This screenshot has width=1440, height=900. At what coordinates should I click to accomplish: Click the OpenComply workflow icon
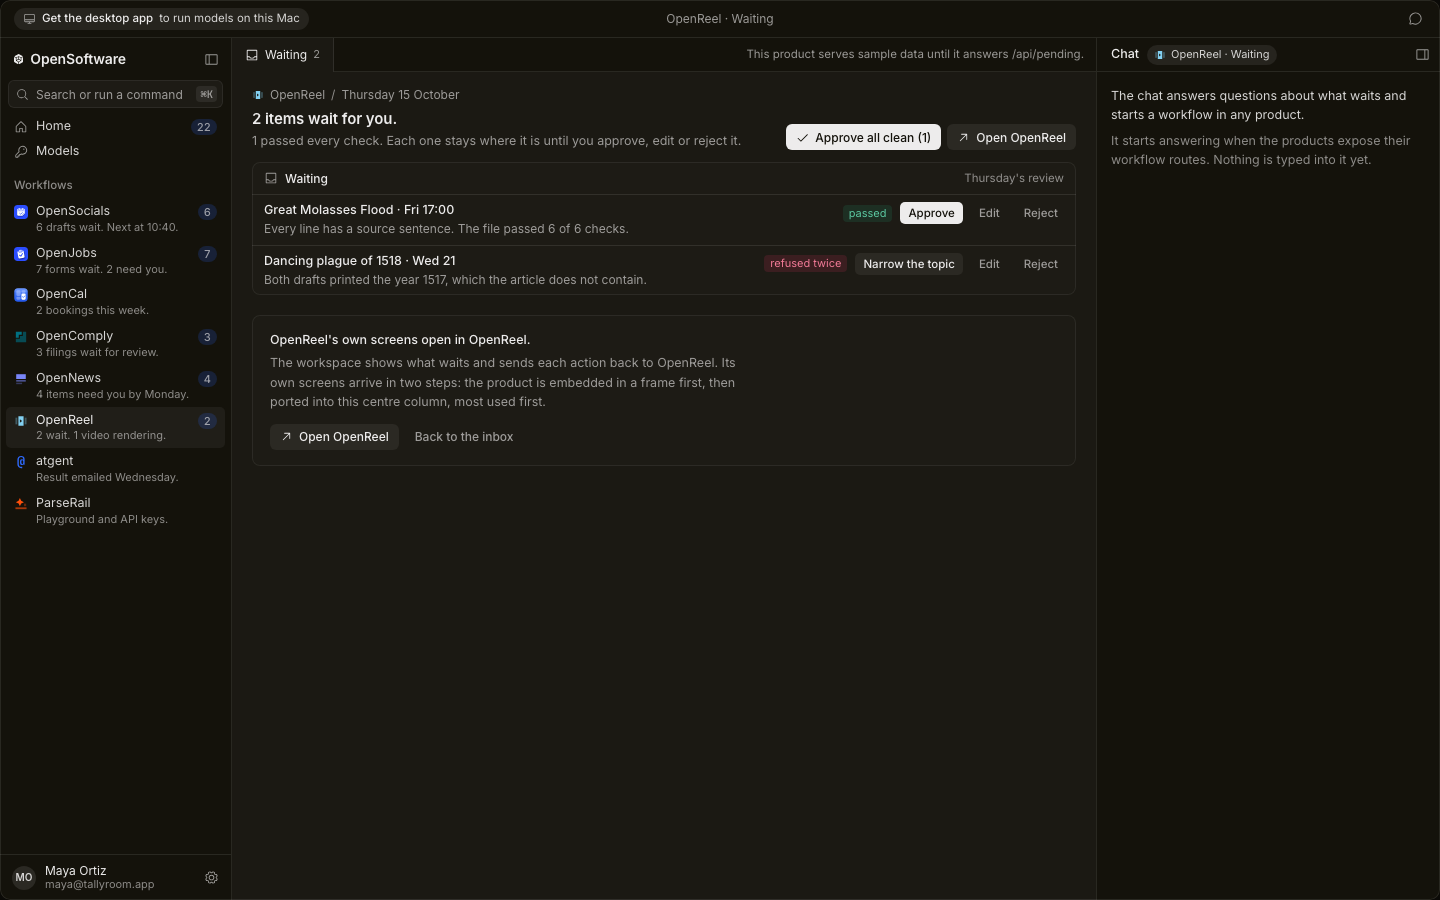[x=21, y=337]
